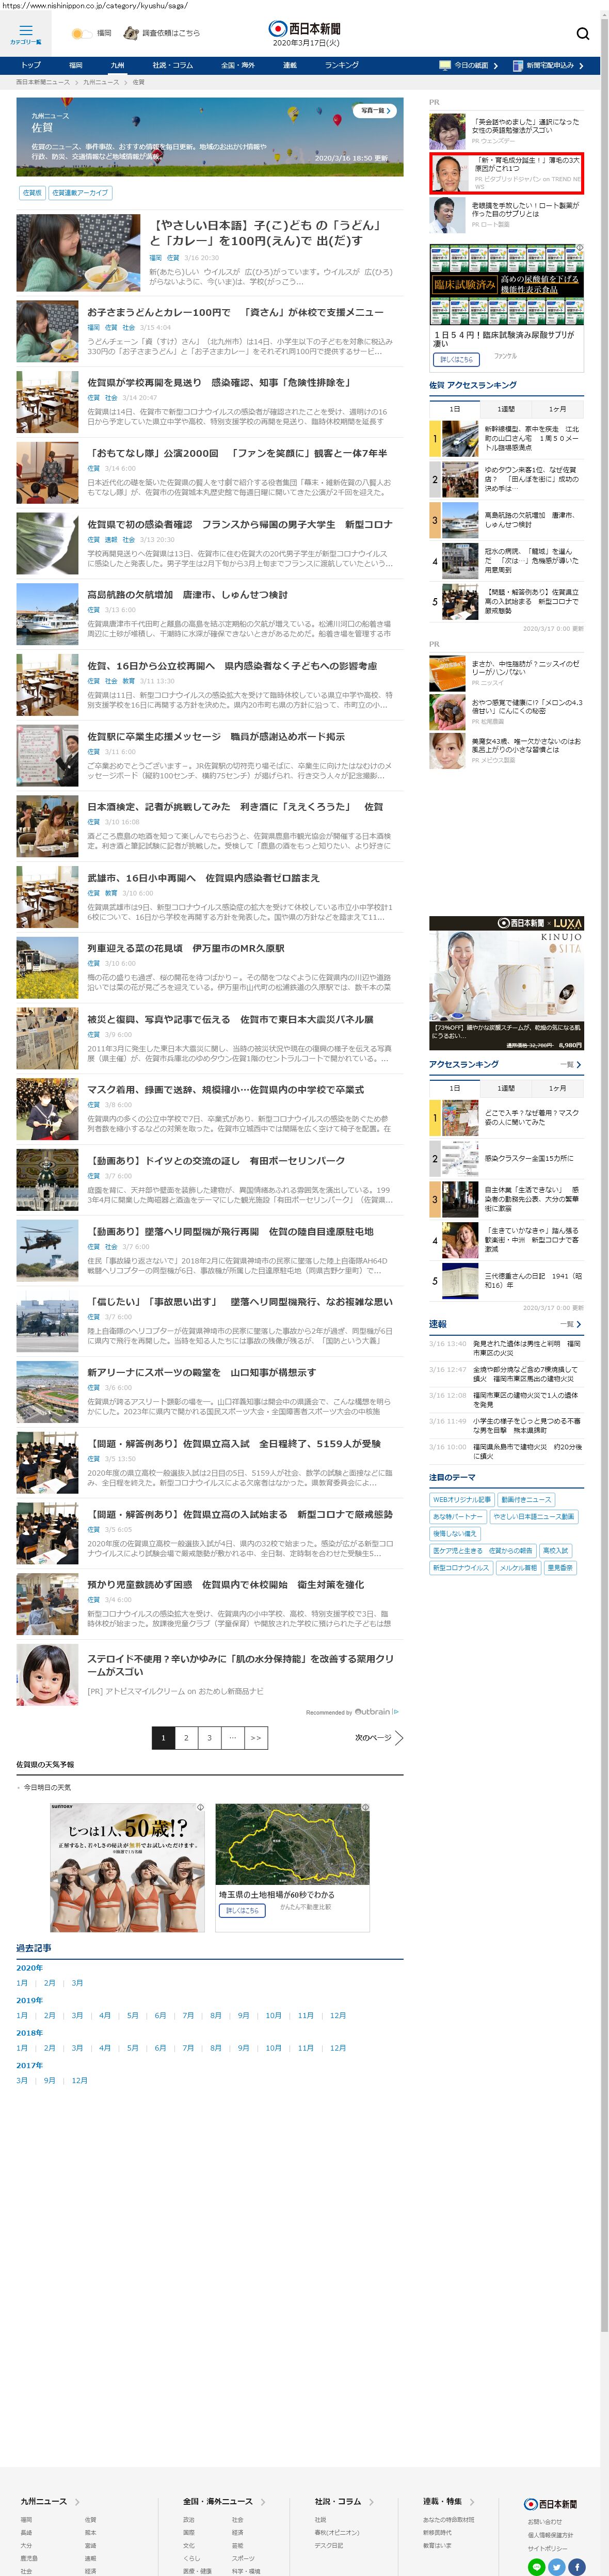This screenshot has height=2576, width=609.
Task: Click 個人情報保護方針 in footer
Action: pos(550,2535)
